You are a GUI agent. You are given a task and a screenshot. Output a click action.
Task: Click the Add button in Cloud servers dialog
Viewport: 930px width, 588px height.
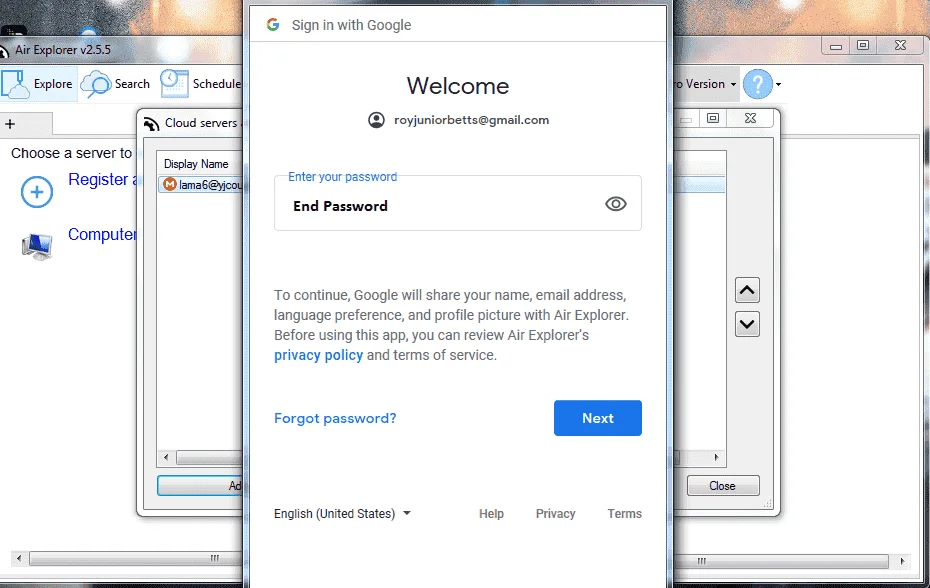pyautogui.click(x=200, y=485)
